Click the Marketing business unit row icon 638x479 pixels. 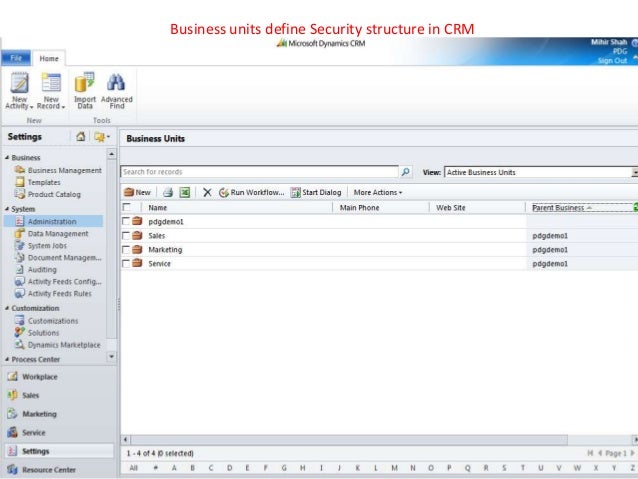click(x=137, y=249)
